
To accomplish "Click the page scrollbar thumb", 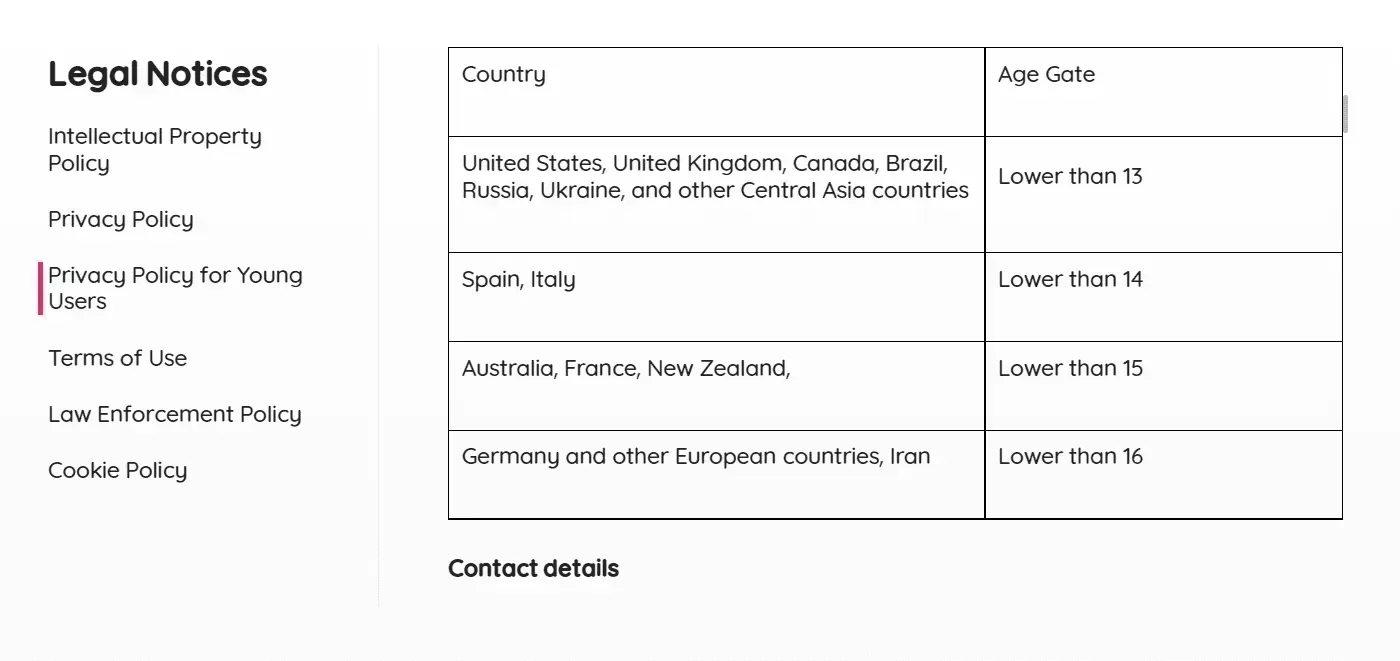I will click(1345, 114).
